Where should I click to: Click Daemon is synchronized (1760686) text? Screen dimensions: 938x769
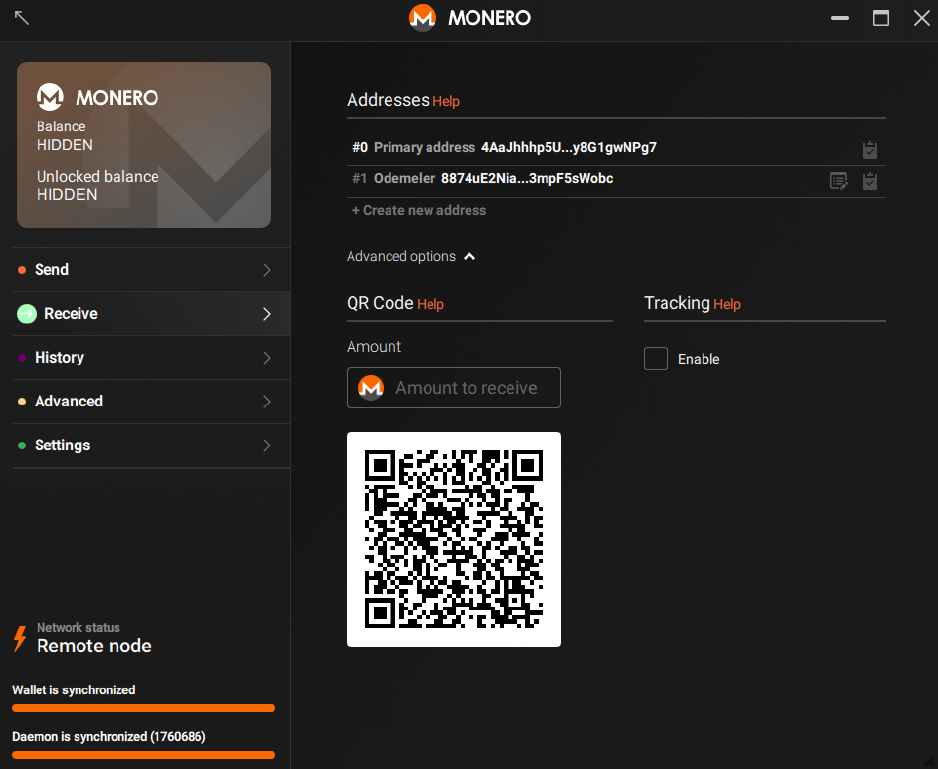click(109, 737)
